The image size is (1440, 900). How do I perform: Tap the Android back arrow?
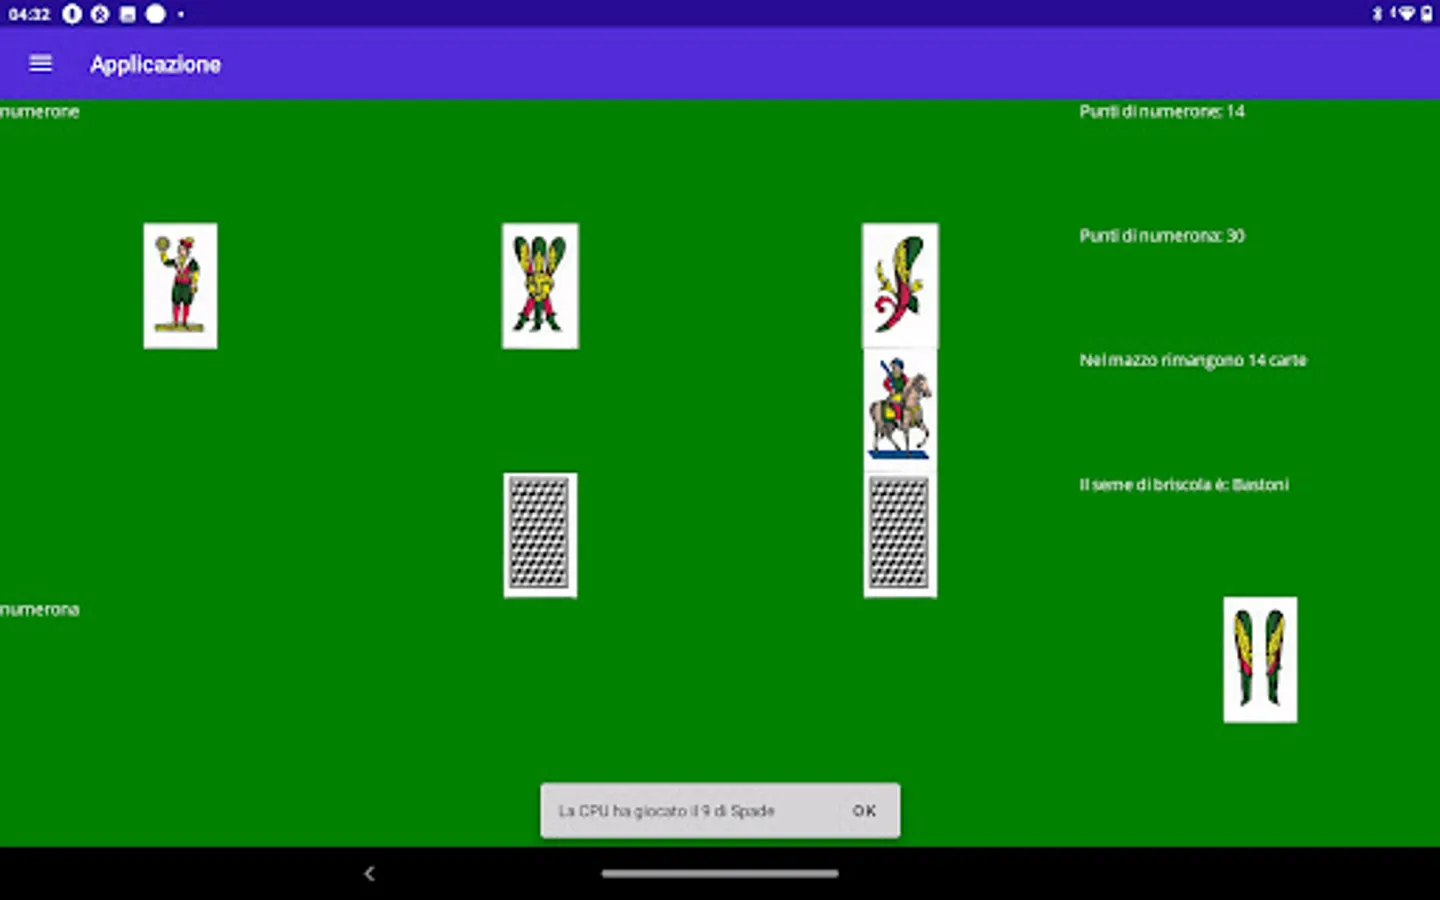click(x=369, y=873)
